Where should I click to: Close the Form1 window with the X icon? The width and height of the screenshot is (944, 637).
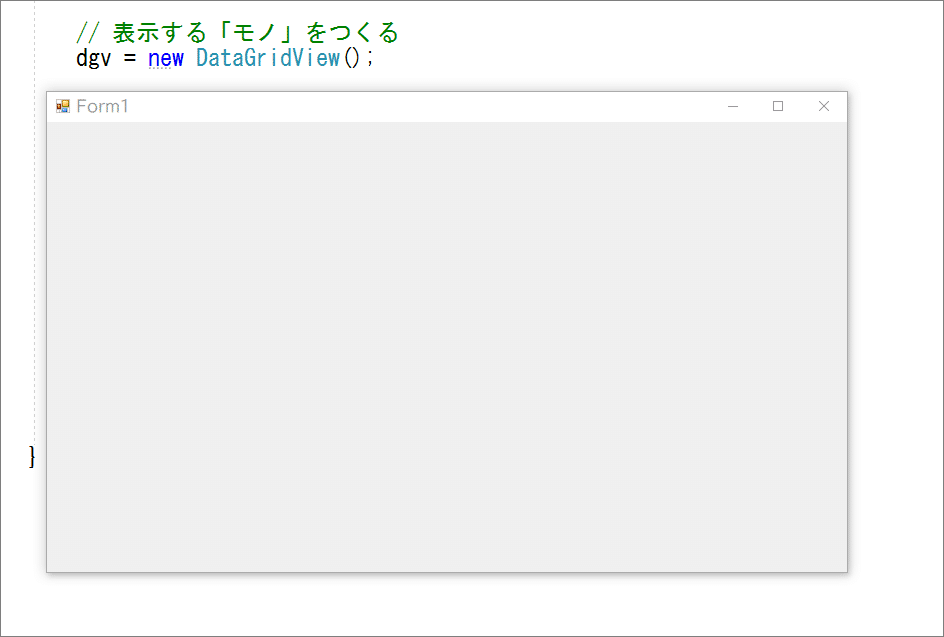coord(823,105)
